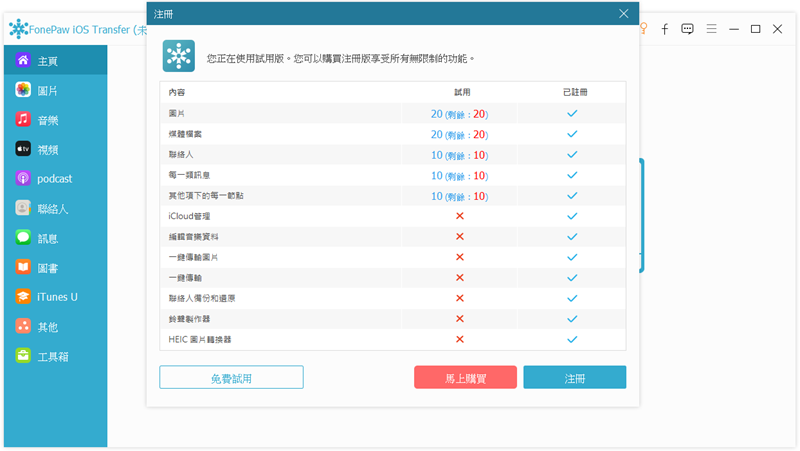The height and width of the screenshot is (451, 800).
Task: Click red X in 鈴聲製作器 row
Action: click(460, 318)
